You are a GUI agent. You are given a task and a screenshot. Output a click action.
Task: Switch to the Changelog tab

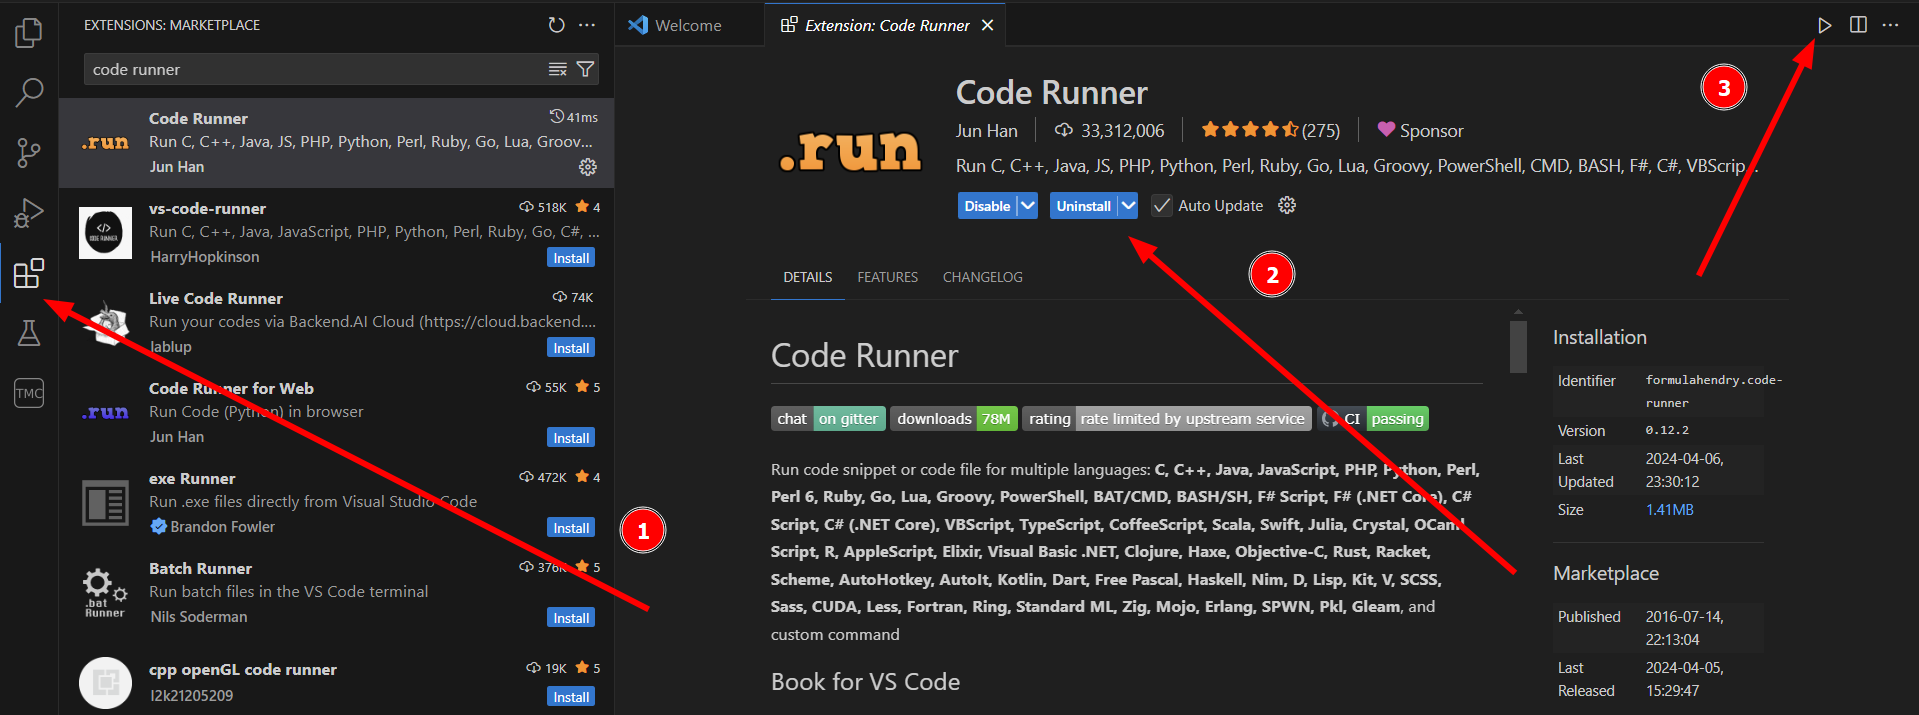point(982,277)
